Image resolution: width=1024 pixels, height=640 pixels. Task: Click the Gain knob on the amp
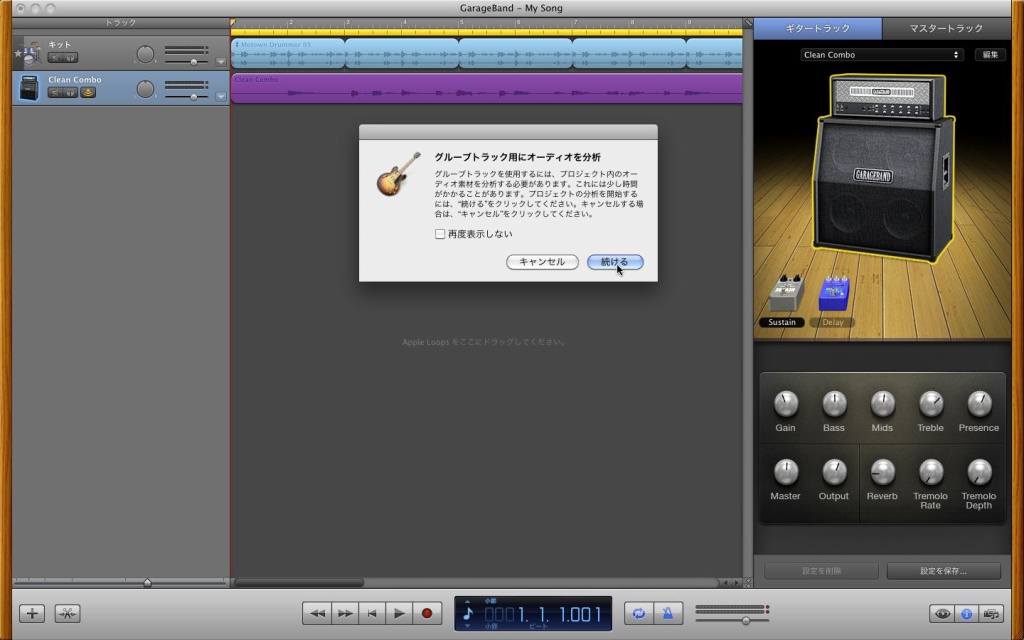point(786,404)
